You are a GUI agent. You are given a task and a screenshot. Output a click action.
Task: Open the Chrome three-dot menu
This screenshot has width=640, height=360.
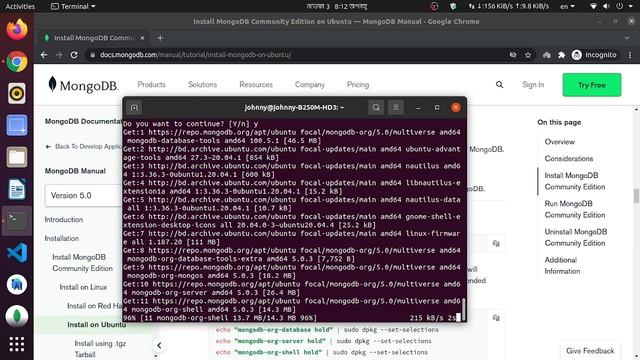click(630, 55)
